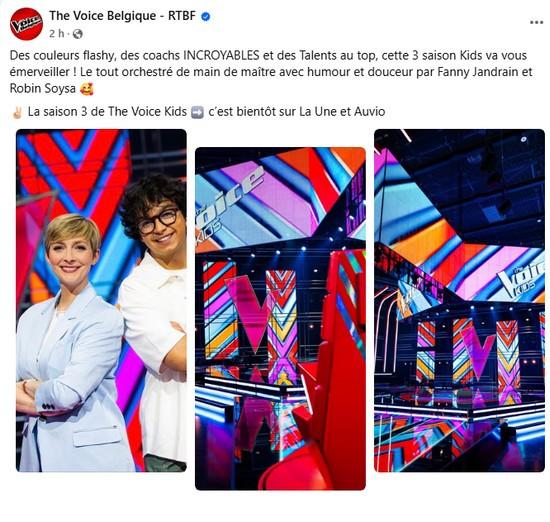This screenshot has width=550, height=522.
Task: Click The Voice Kids logo in middle photo
Action: [228, 200]
